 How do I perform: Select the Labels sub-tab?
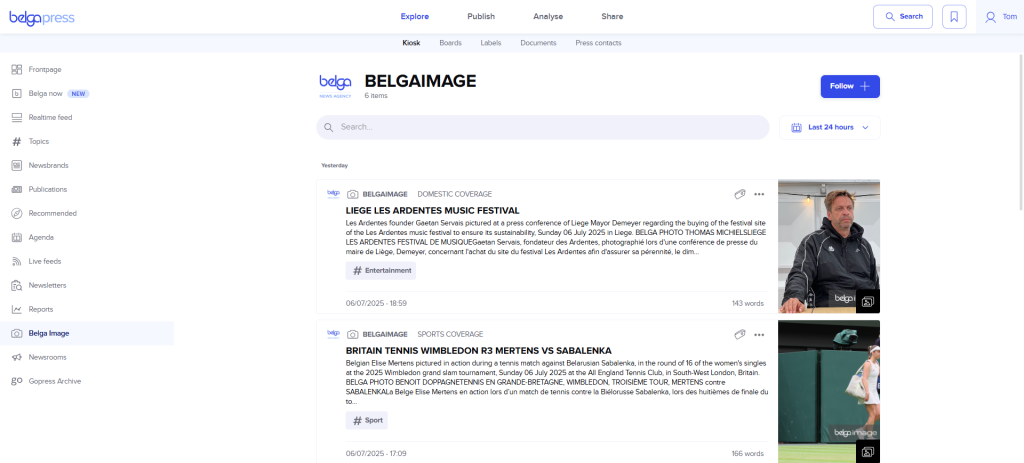point(490,43)
